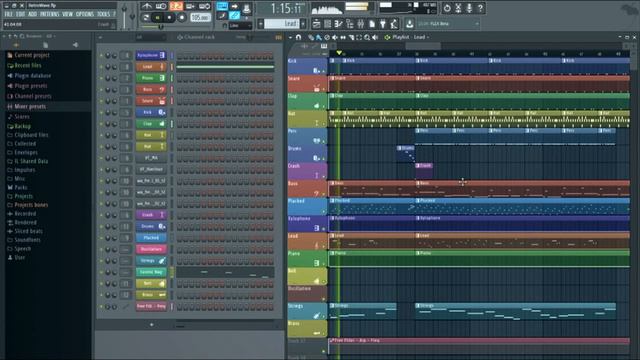Toggle the metronome button
The width and height of the screenshot is (640, 360).
pyautogui.click(x=147, y=6)
